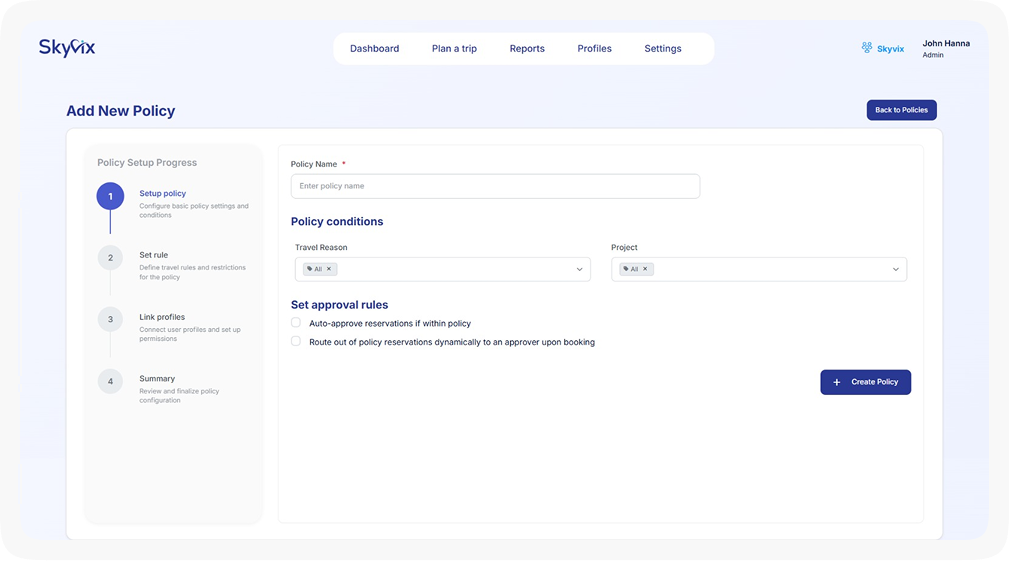Open the Reports navigation item

527,49
